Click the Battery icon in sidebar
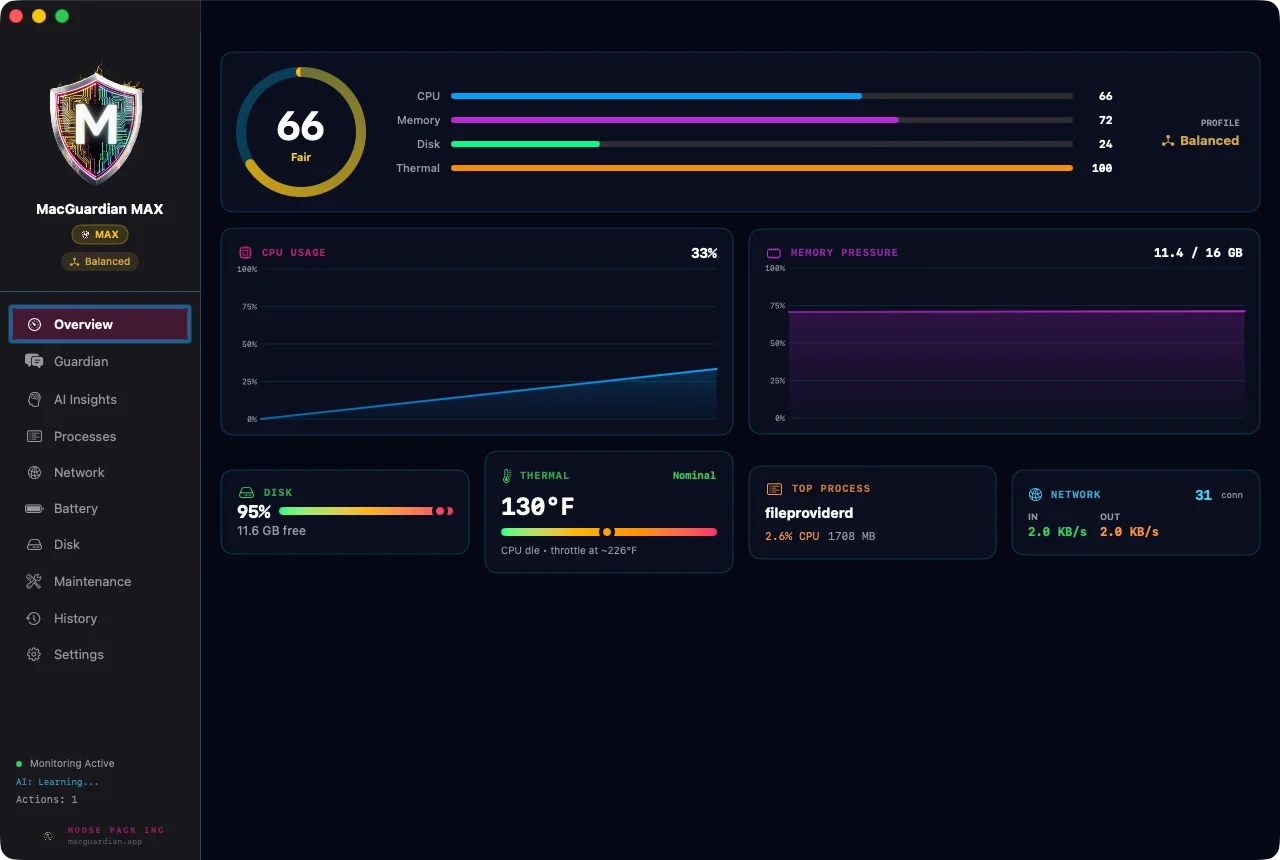 (x=34, y=508)
